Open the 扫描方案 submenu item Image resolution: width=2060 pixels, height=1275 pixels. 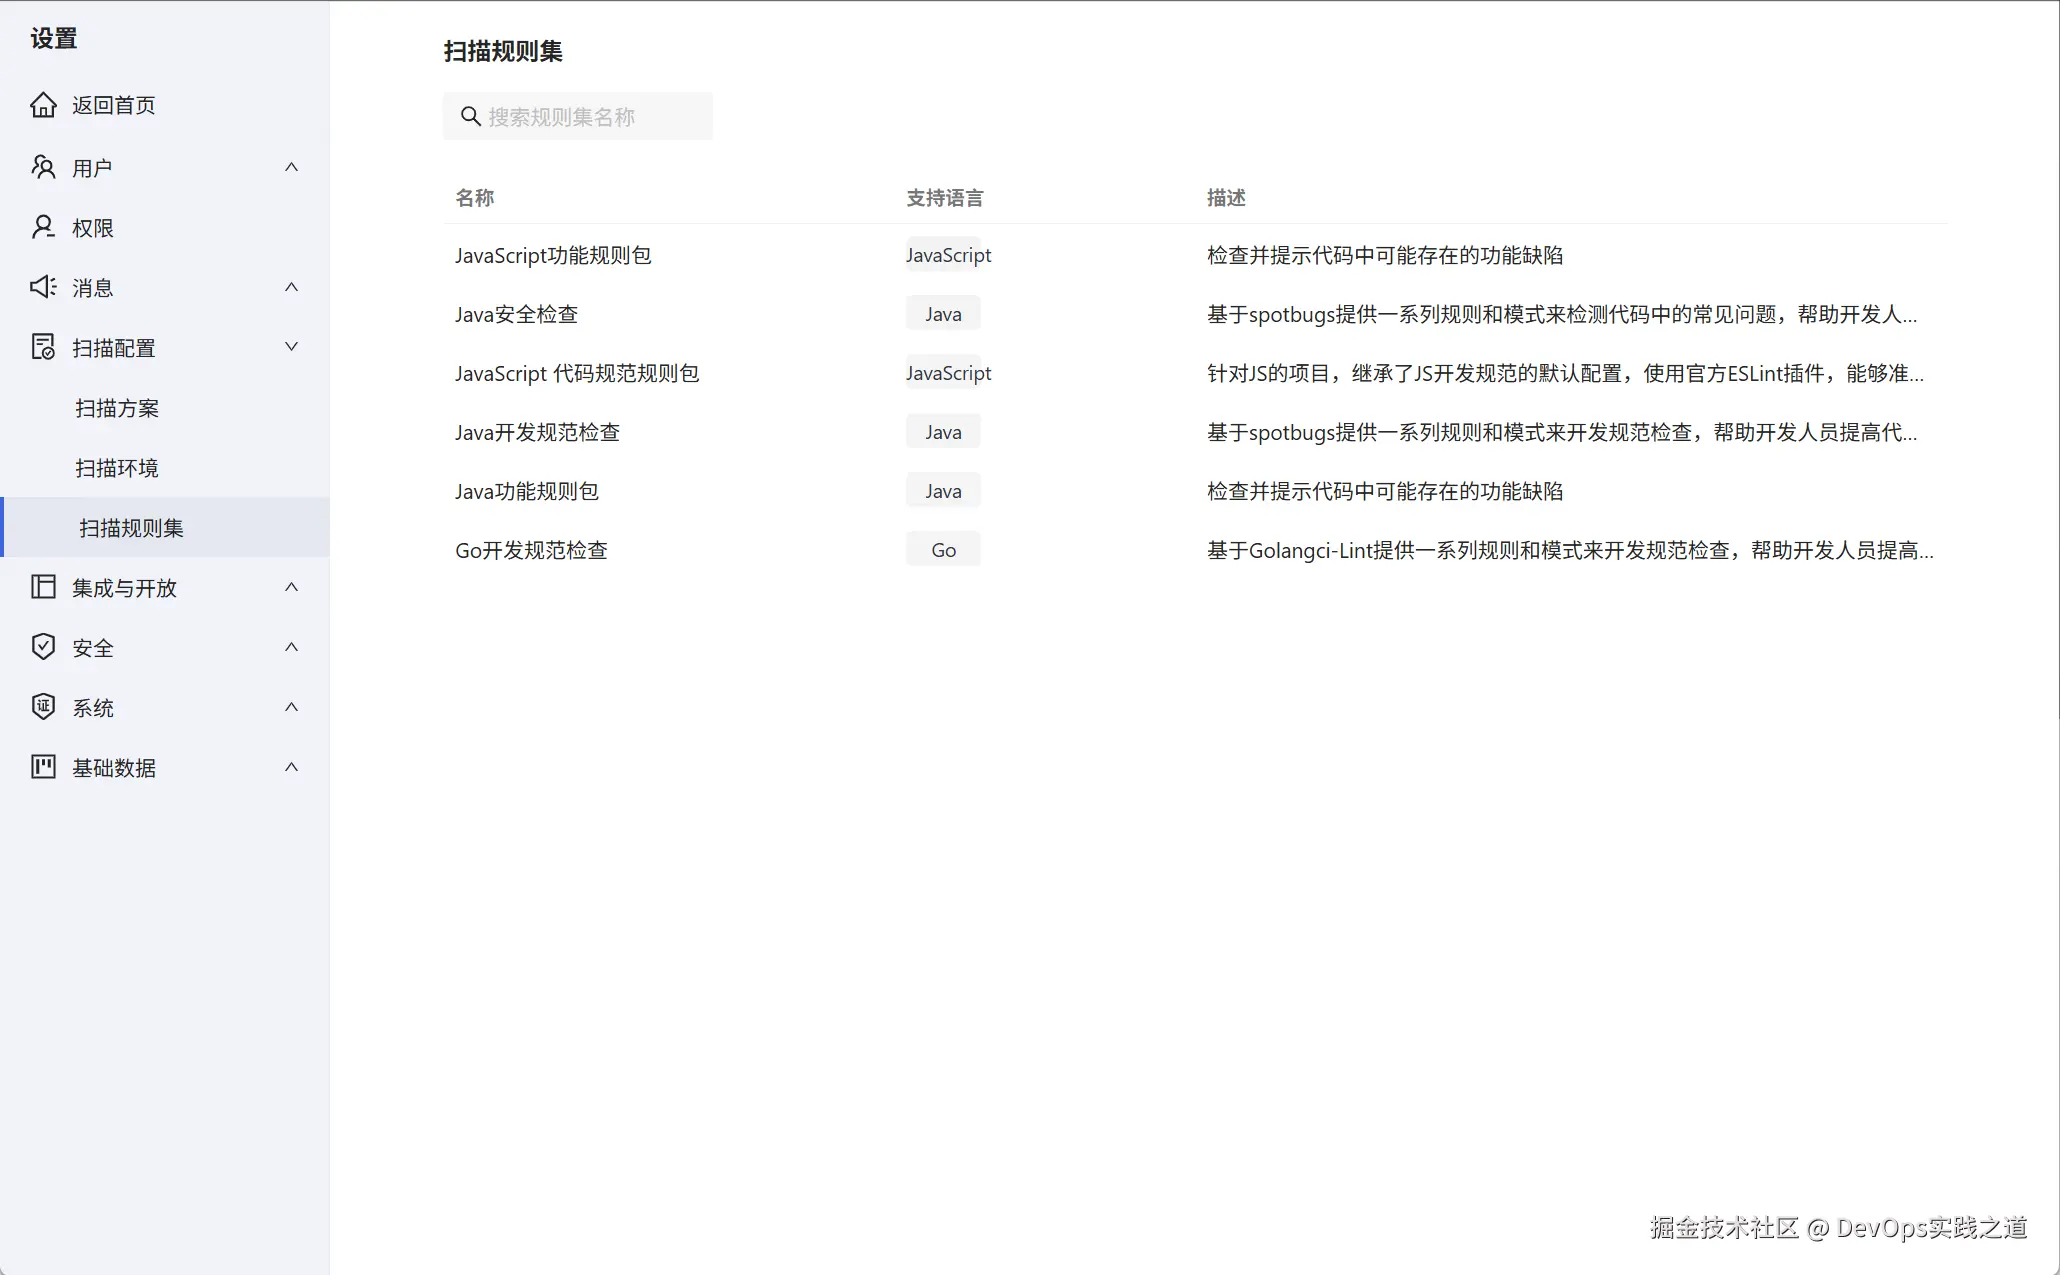coord(117,408)
